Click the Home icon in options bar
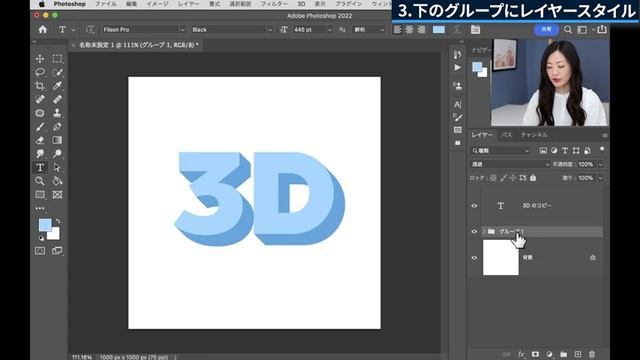 pyautogui.click(x=42, y=29)
